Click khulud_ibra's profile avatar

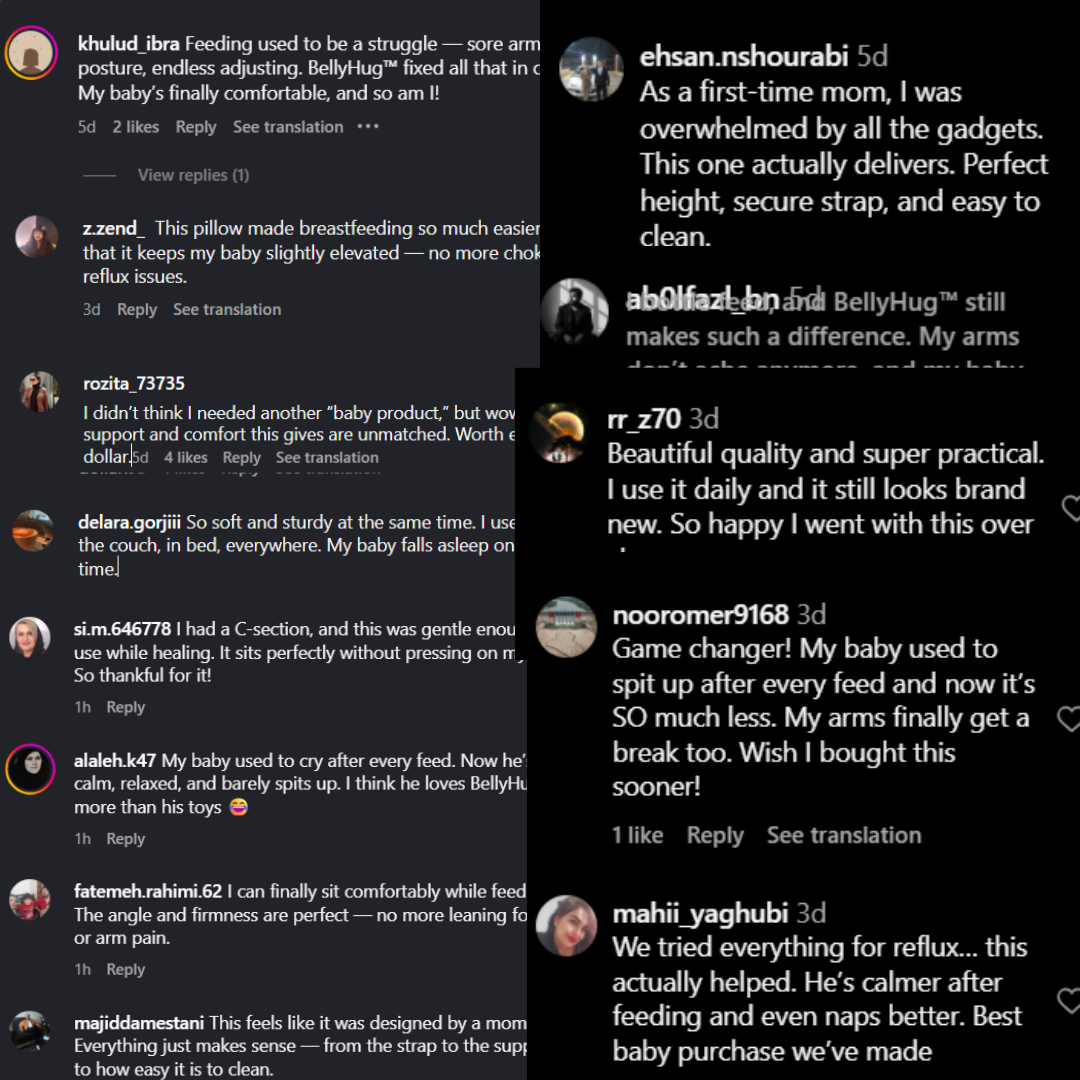pyautogui.click(x=31, y=52)
